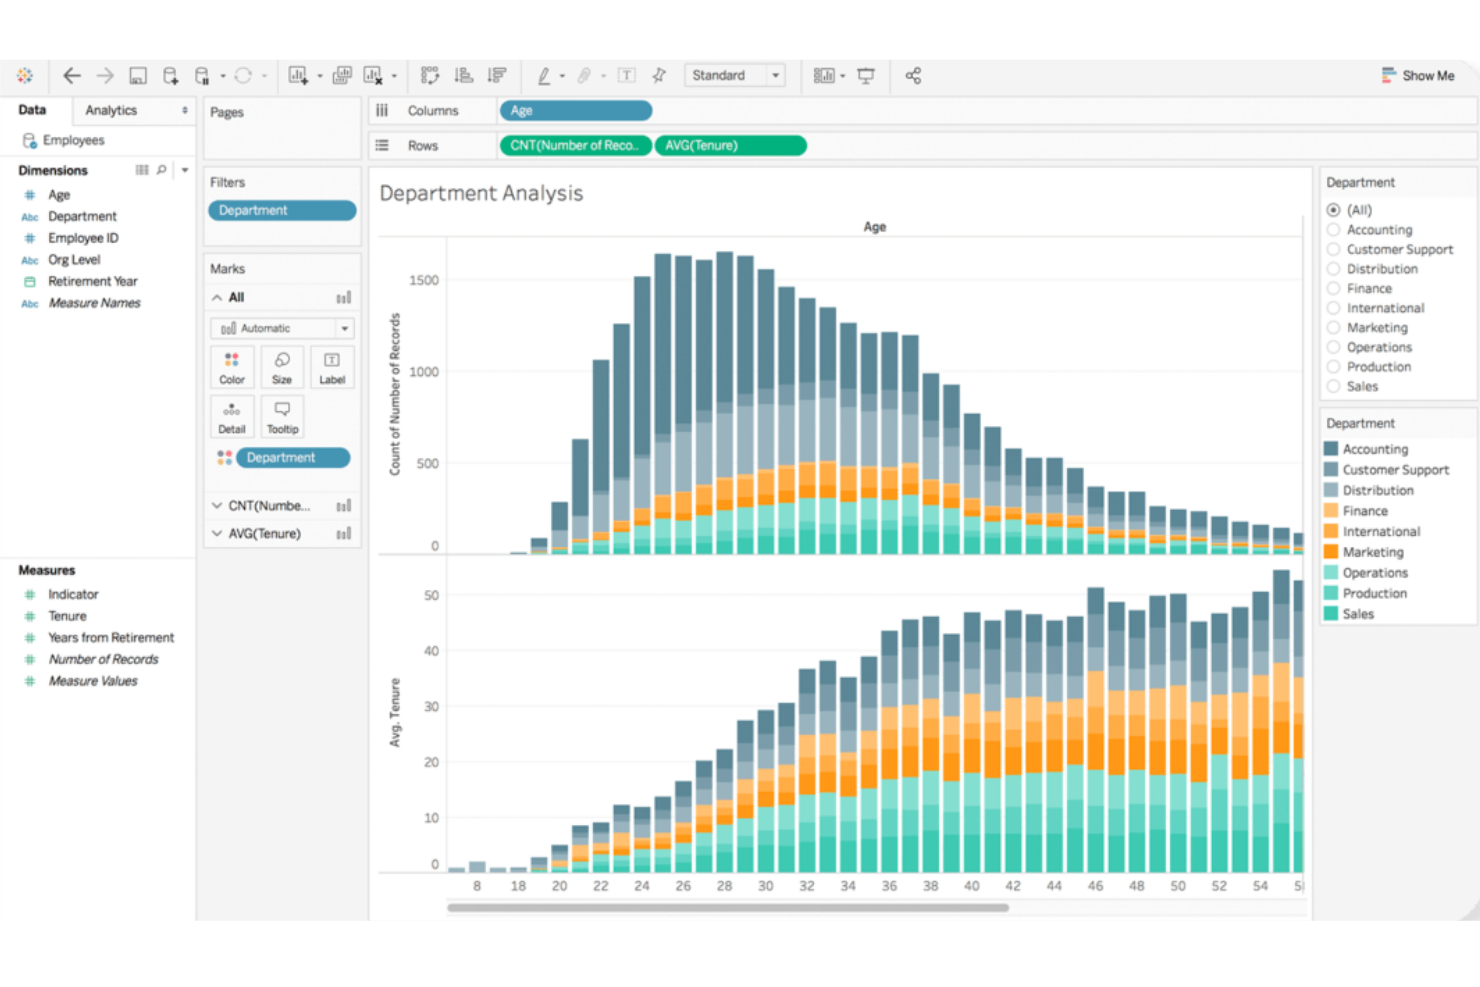Activate presentation mode
The width and height of the screenshot is (1480, 987).
[x=865, y=74]
